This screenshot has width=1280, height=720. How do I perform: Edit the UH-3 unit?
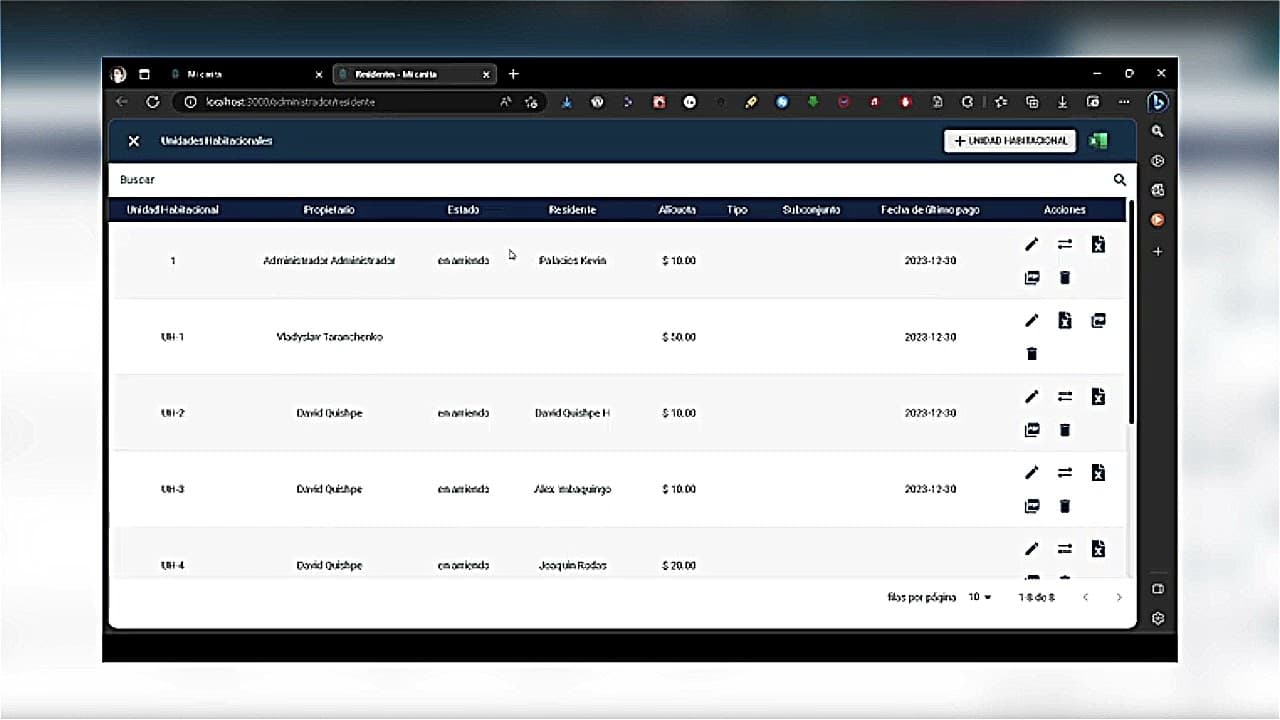pos(1032,473)
